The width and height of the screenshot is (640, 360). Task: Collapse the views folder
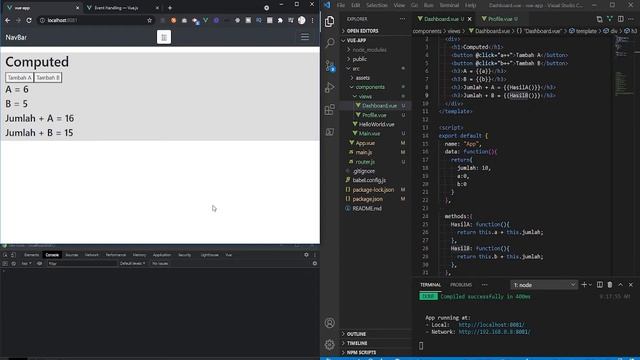[x=376, y=96]
